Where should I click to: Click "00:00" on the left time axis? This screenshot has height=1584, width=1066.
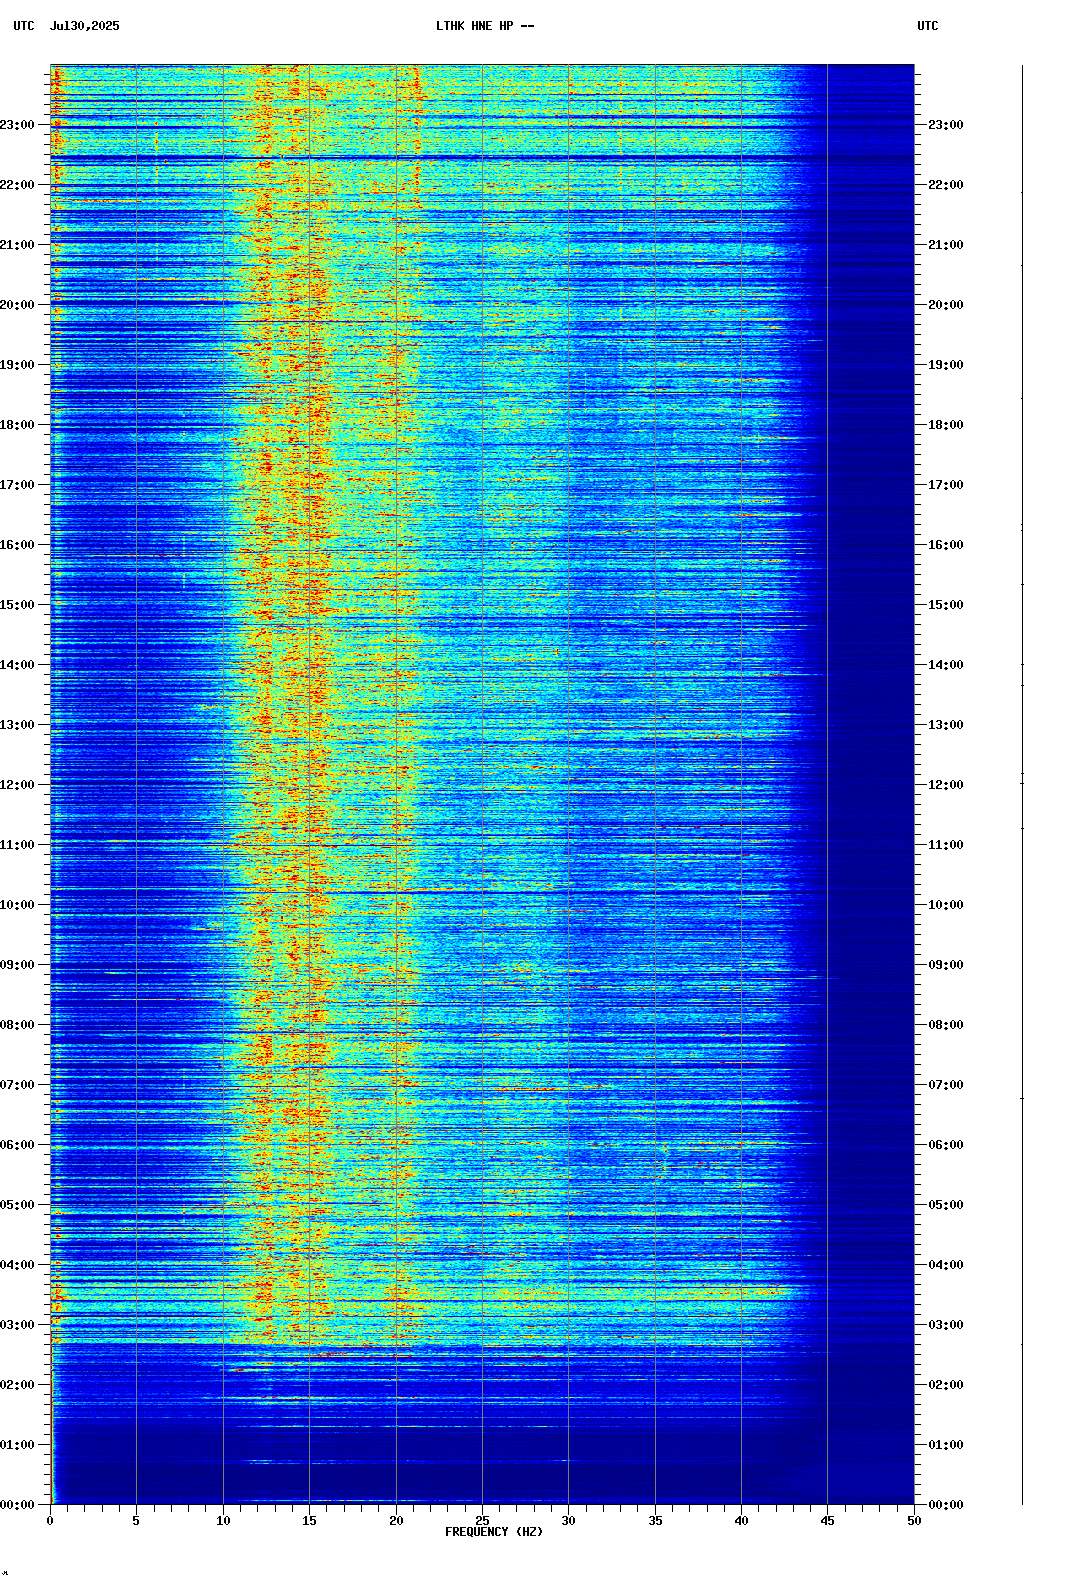coord(17,1505)
